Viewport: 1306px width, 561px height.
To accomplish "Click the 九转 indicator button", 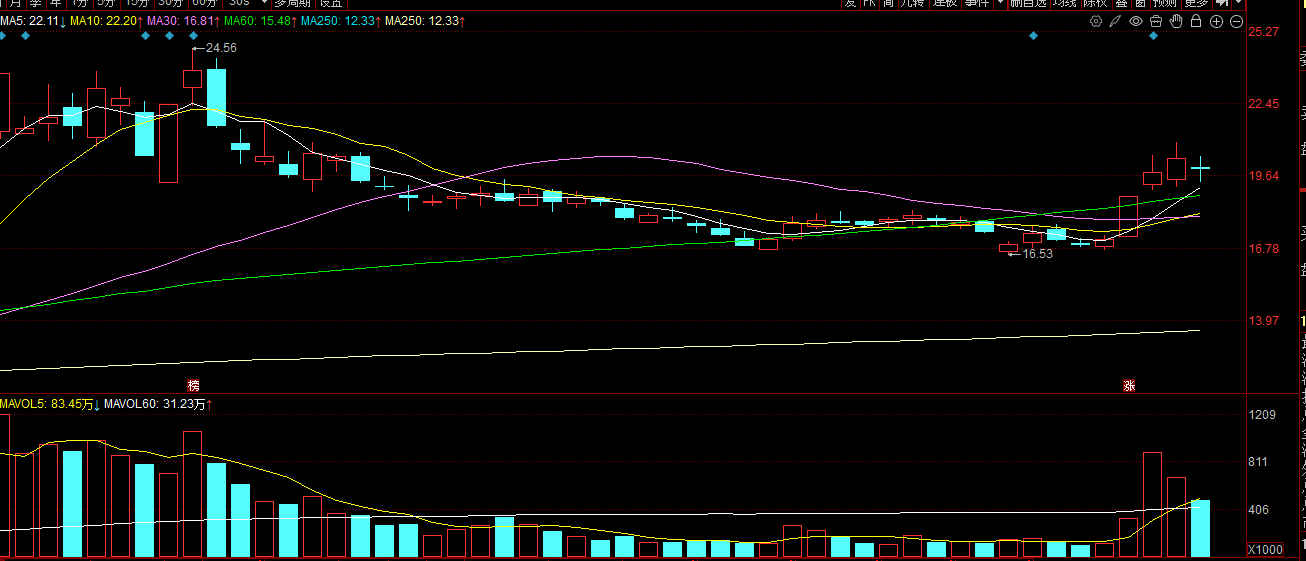I will coord(914,4).
